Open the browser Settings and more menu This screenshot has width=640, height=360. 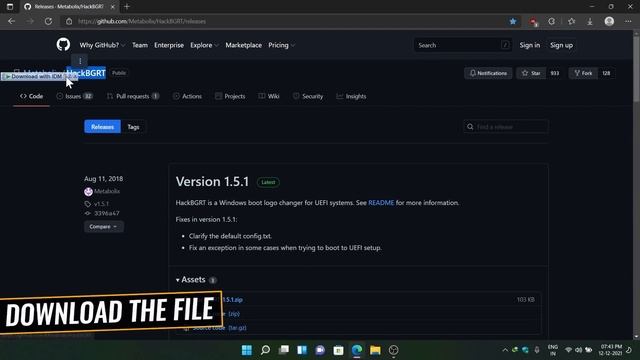(628, 21)
